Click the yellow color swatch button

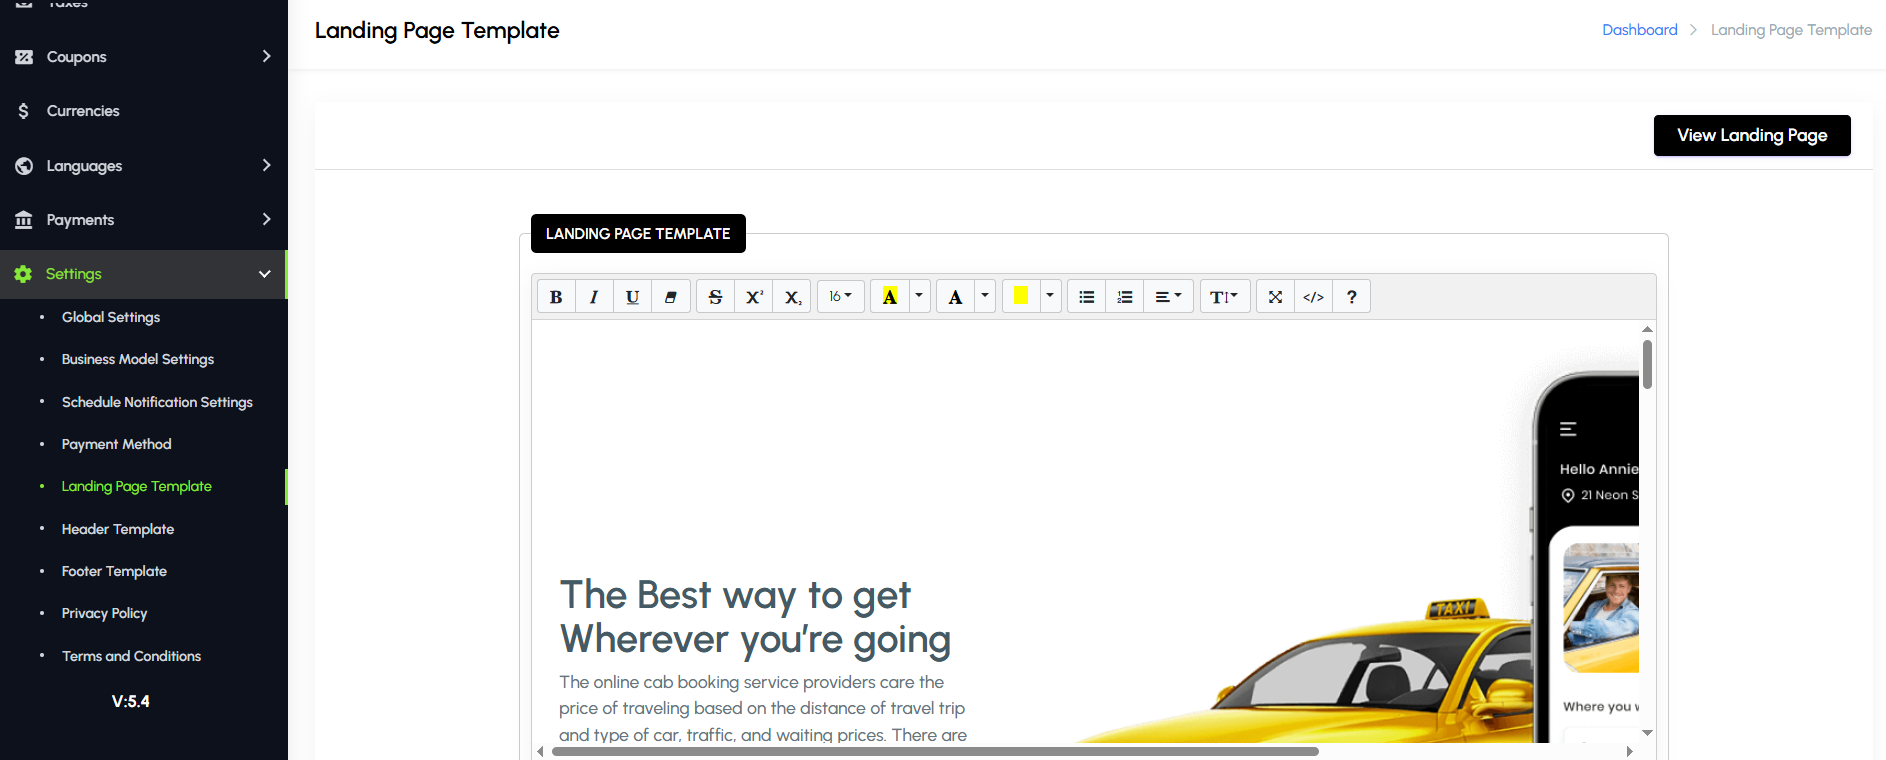coord(1020,296)
